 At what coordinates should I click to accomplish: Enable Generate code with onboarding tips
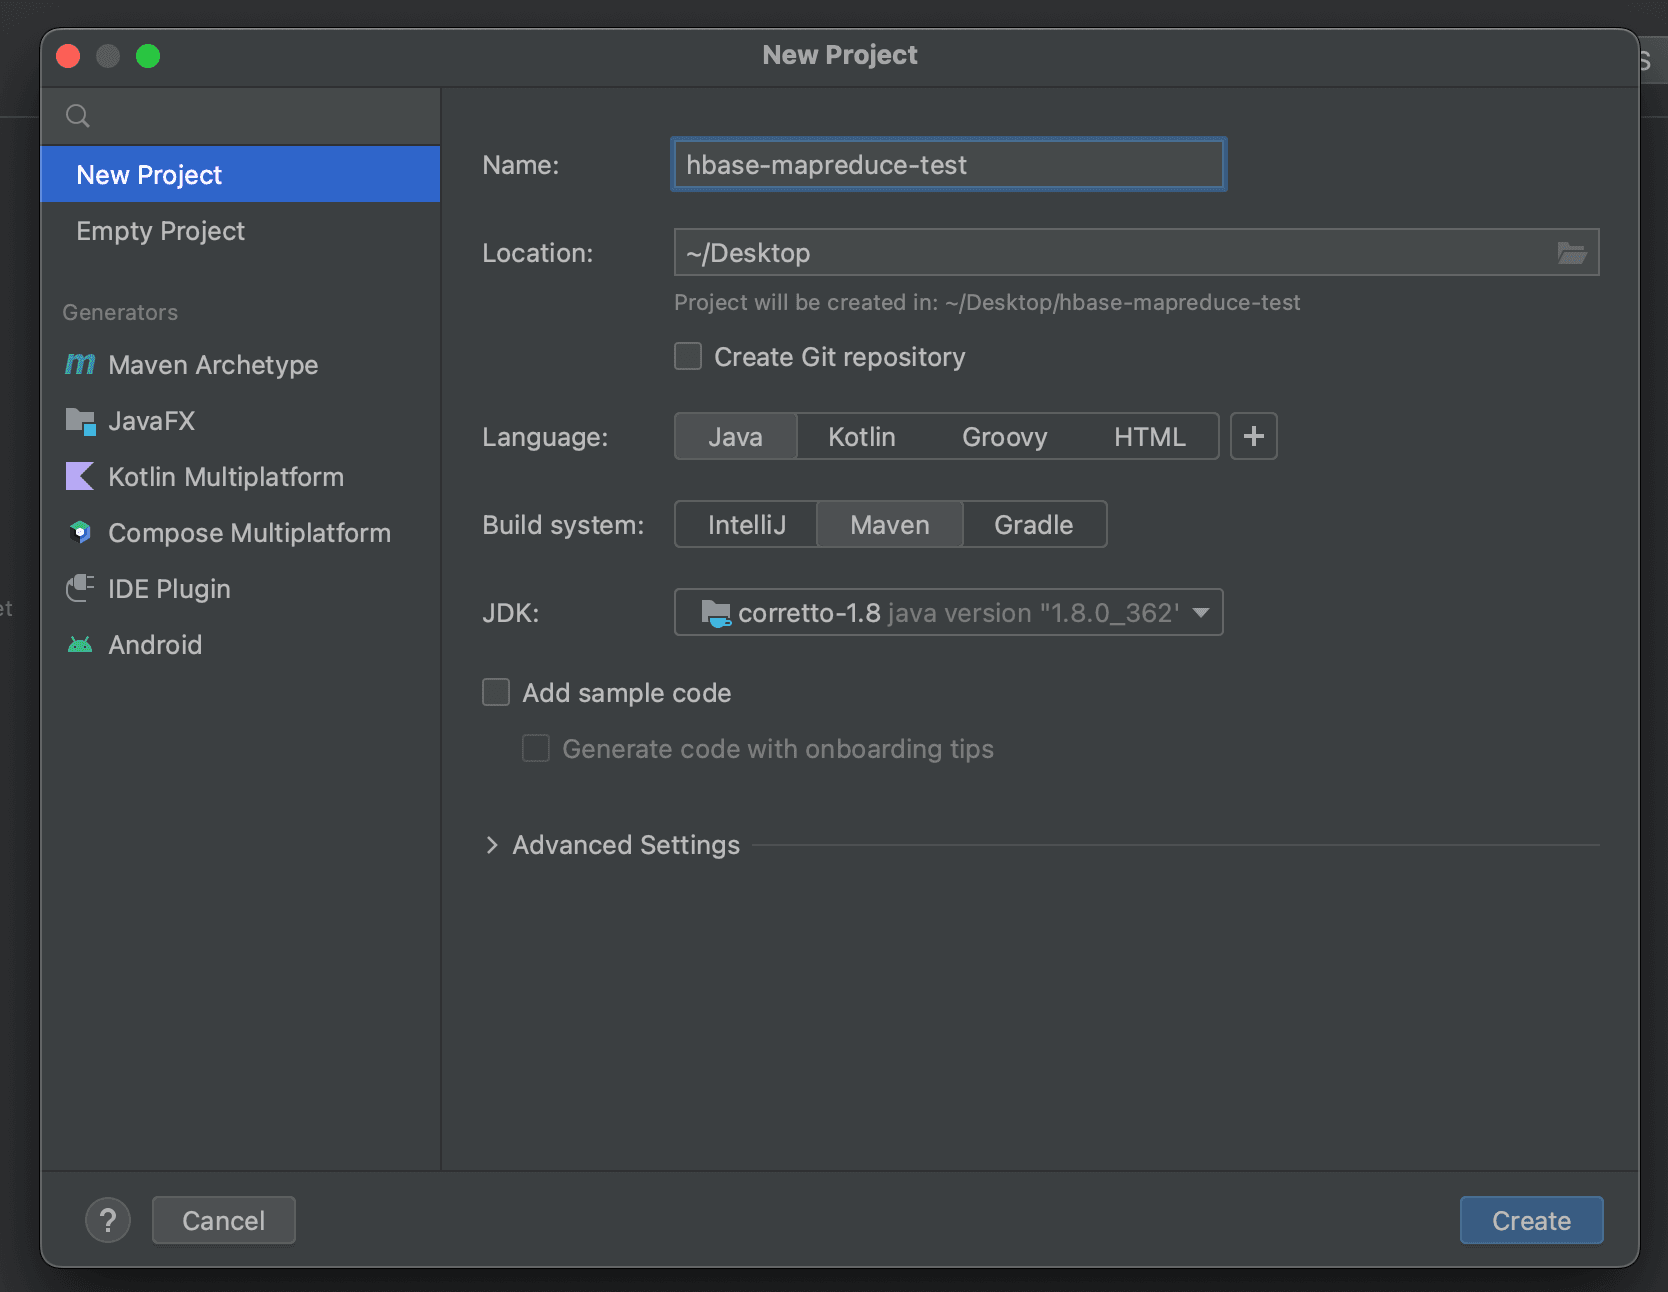tap(536, 748)
